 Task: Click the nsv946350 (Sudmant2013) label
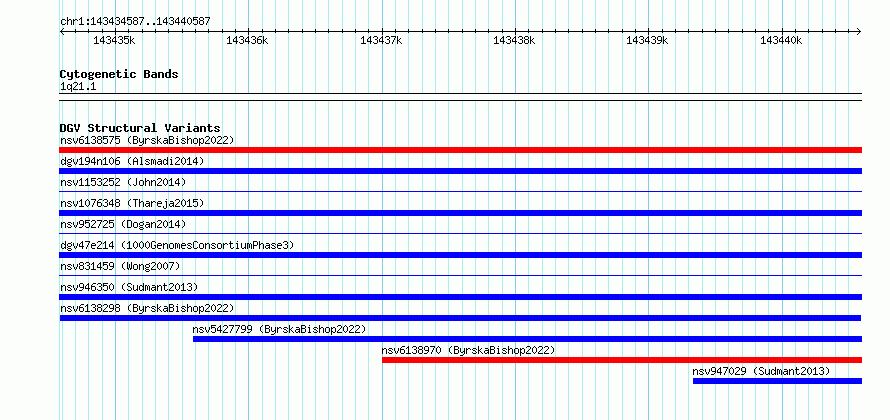coord(129,287)
